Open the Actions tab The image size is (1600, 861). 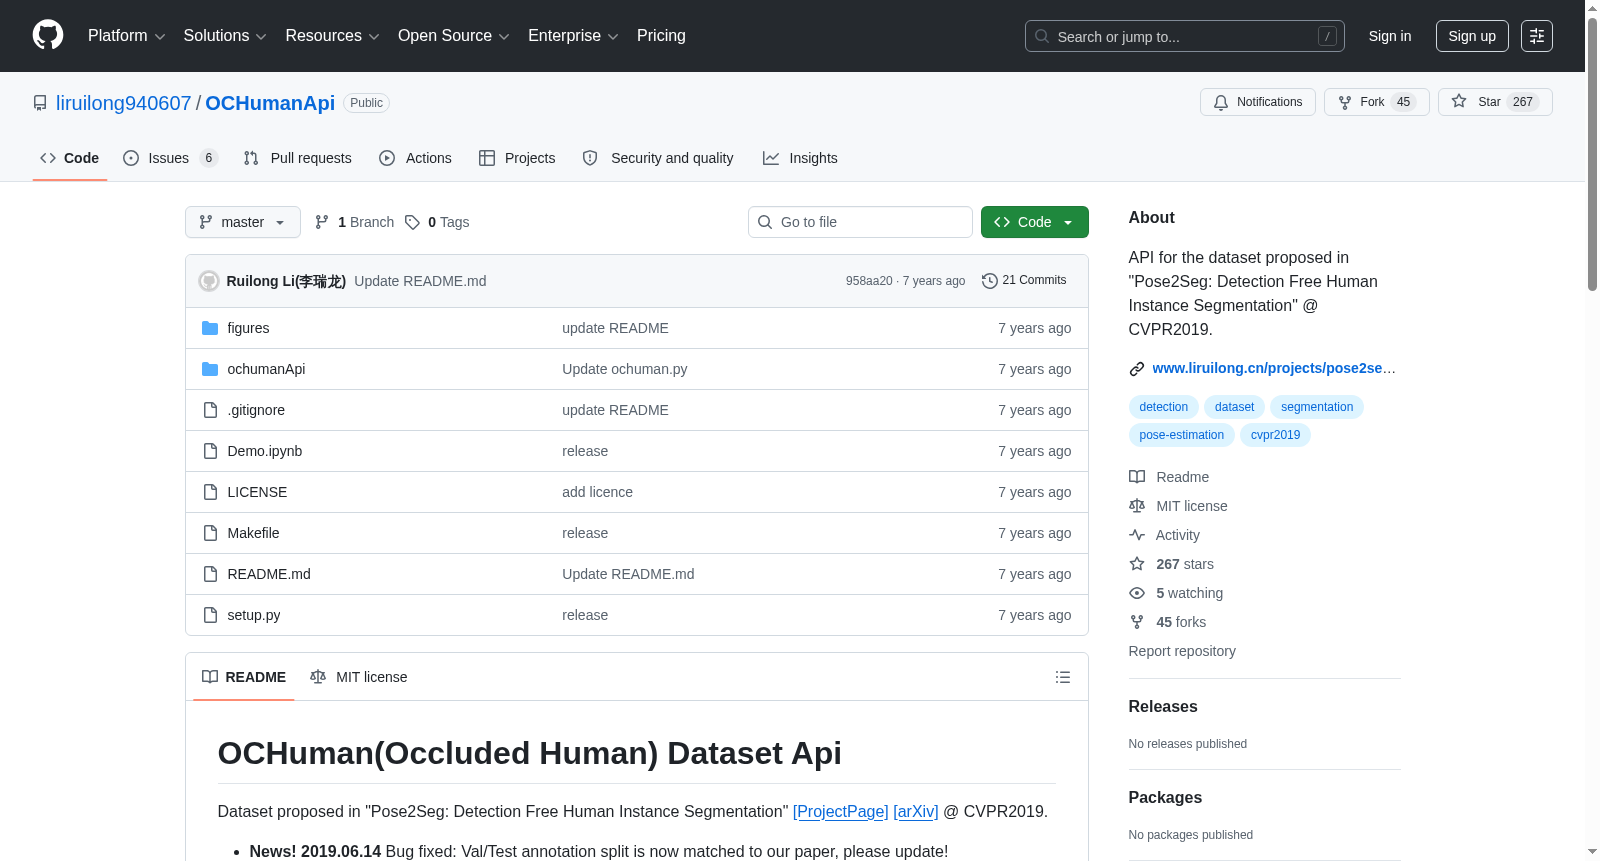coord(416,158)
